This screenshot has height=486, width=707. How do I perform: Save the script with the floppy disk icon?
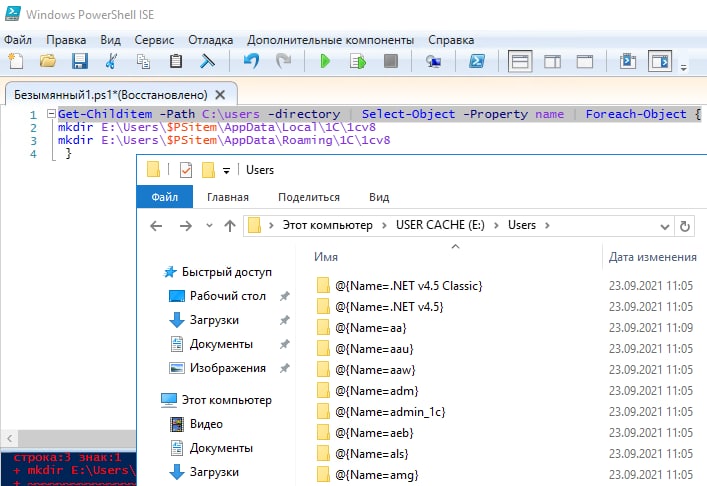[80, 61]
